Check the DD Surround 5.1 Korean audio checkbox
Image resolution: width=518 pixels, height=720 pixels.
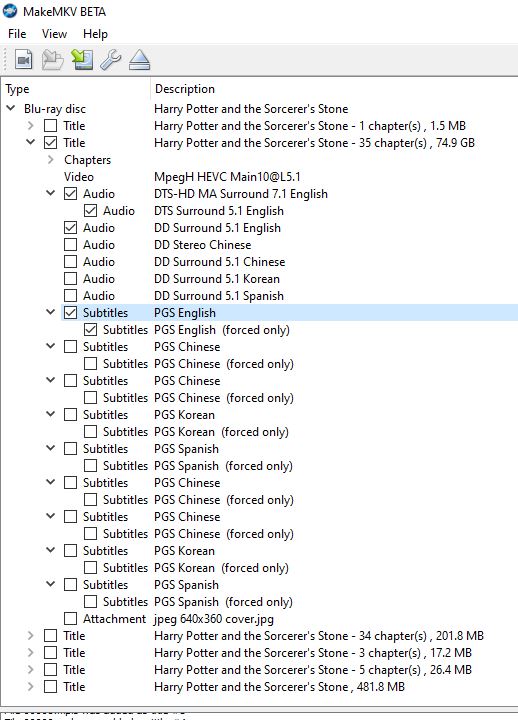pos(70,279)
